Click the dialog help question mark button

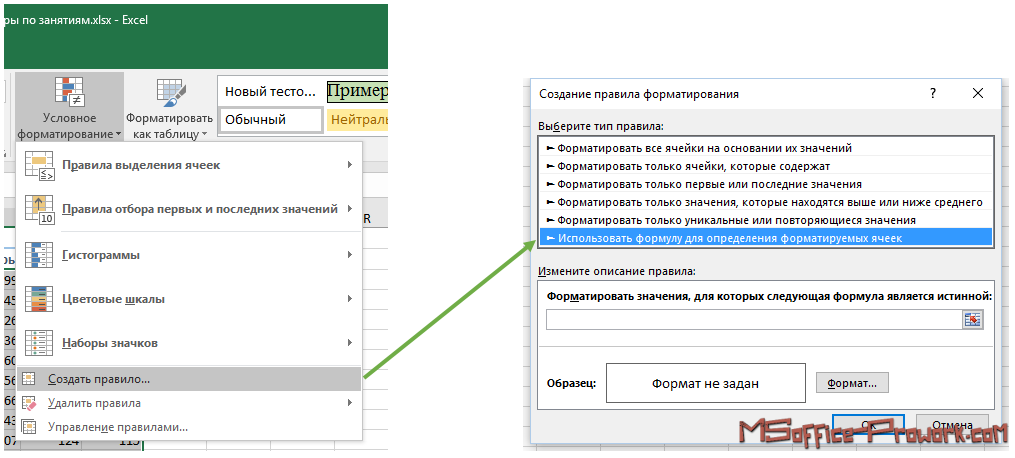pyautogui.click(x=933, y=93)
